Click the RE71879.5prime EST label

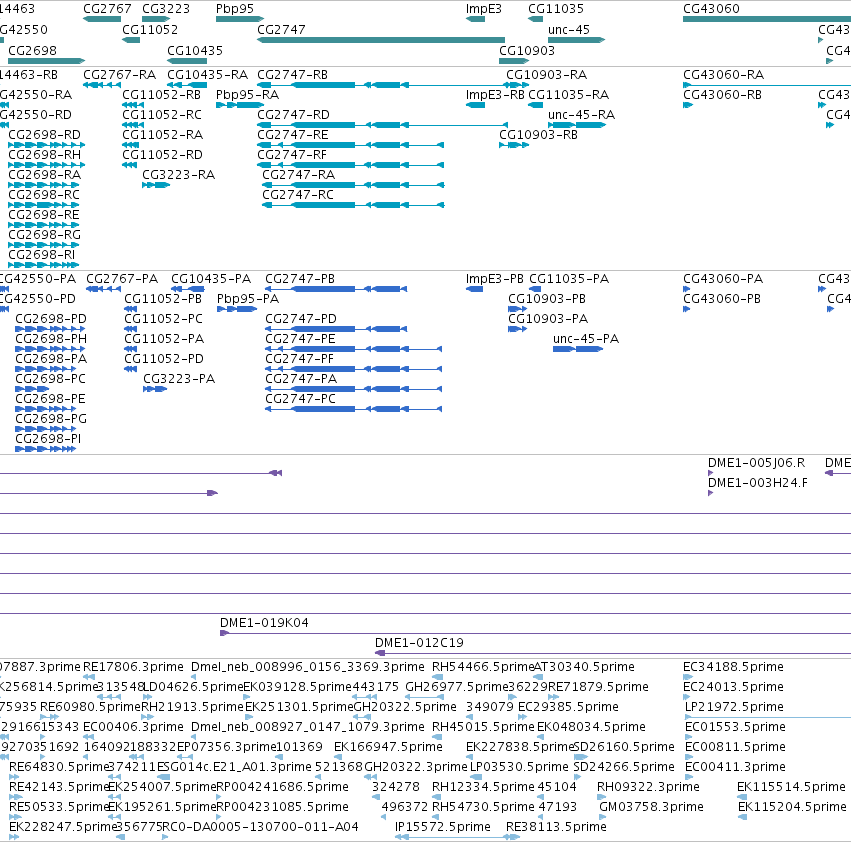(598, 687)
